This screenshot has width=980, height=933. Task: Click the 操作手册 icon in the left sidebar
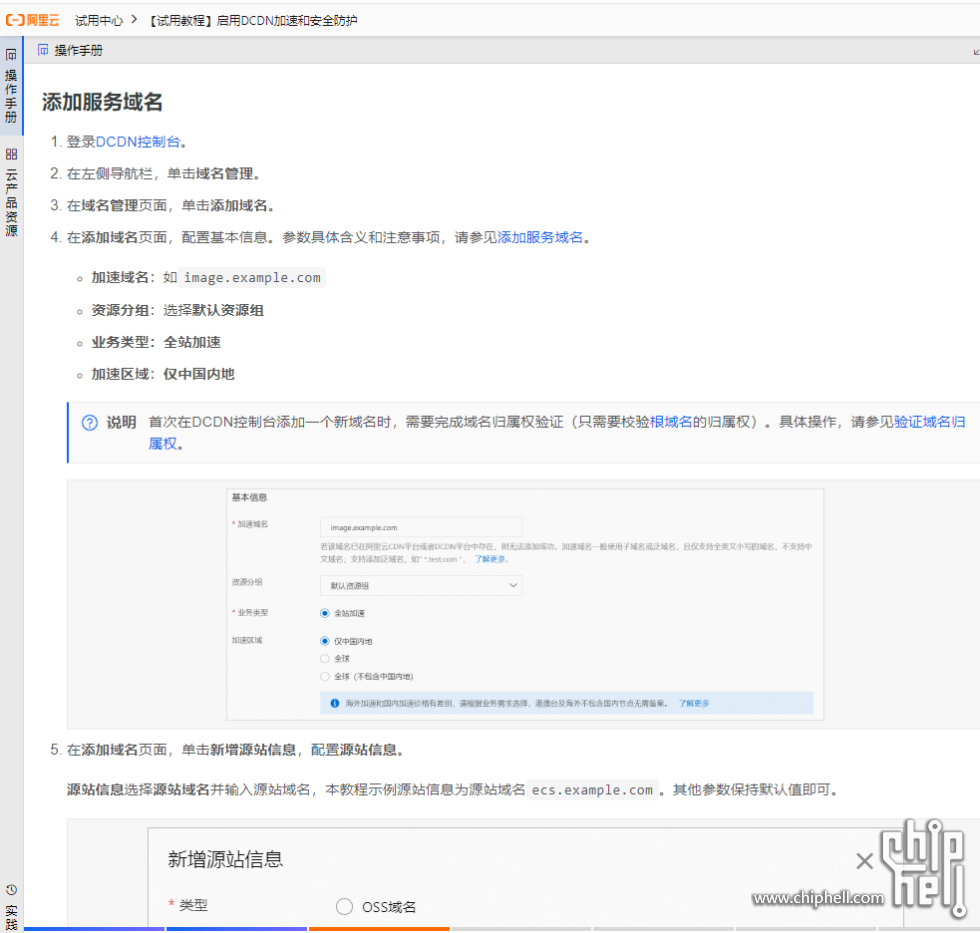[11, 54]
